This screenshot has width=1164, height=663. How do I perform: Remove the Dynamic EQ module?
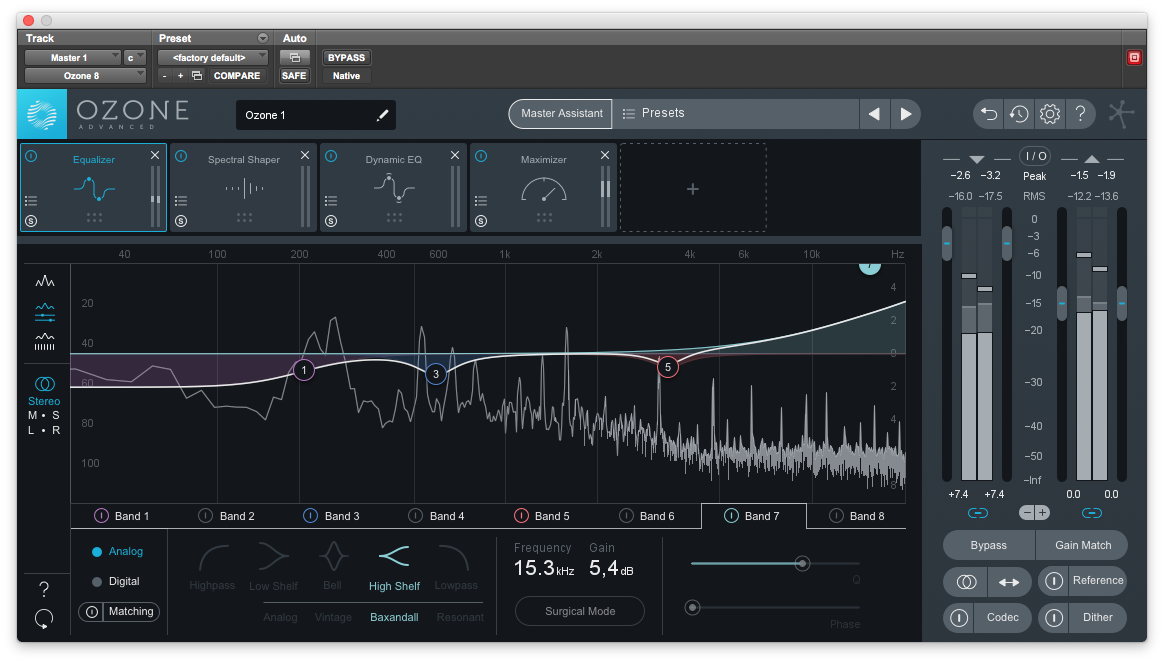point(454,155)
